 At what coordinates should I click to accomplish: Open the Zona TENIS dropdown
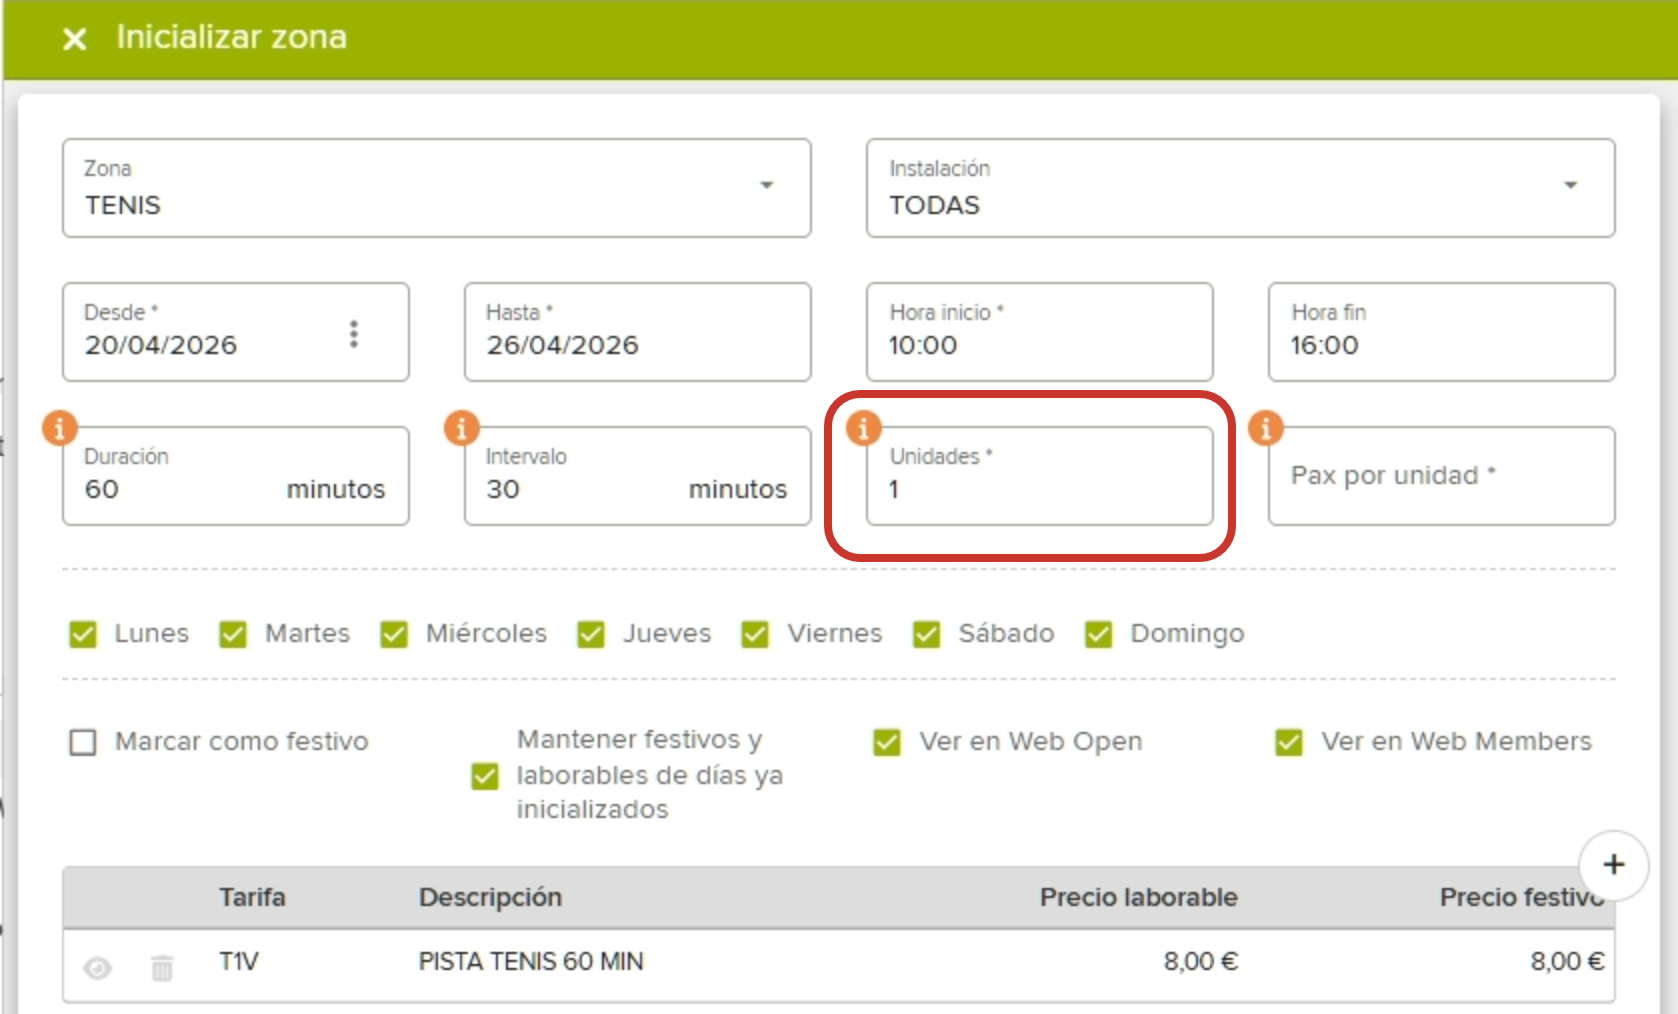coord(436,188)
